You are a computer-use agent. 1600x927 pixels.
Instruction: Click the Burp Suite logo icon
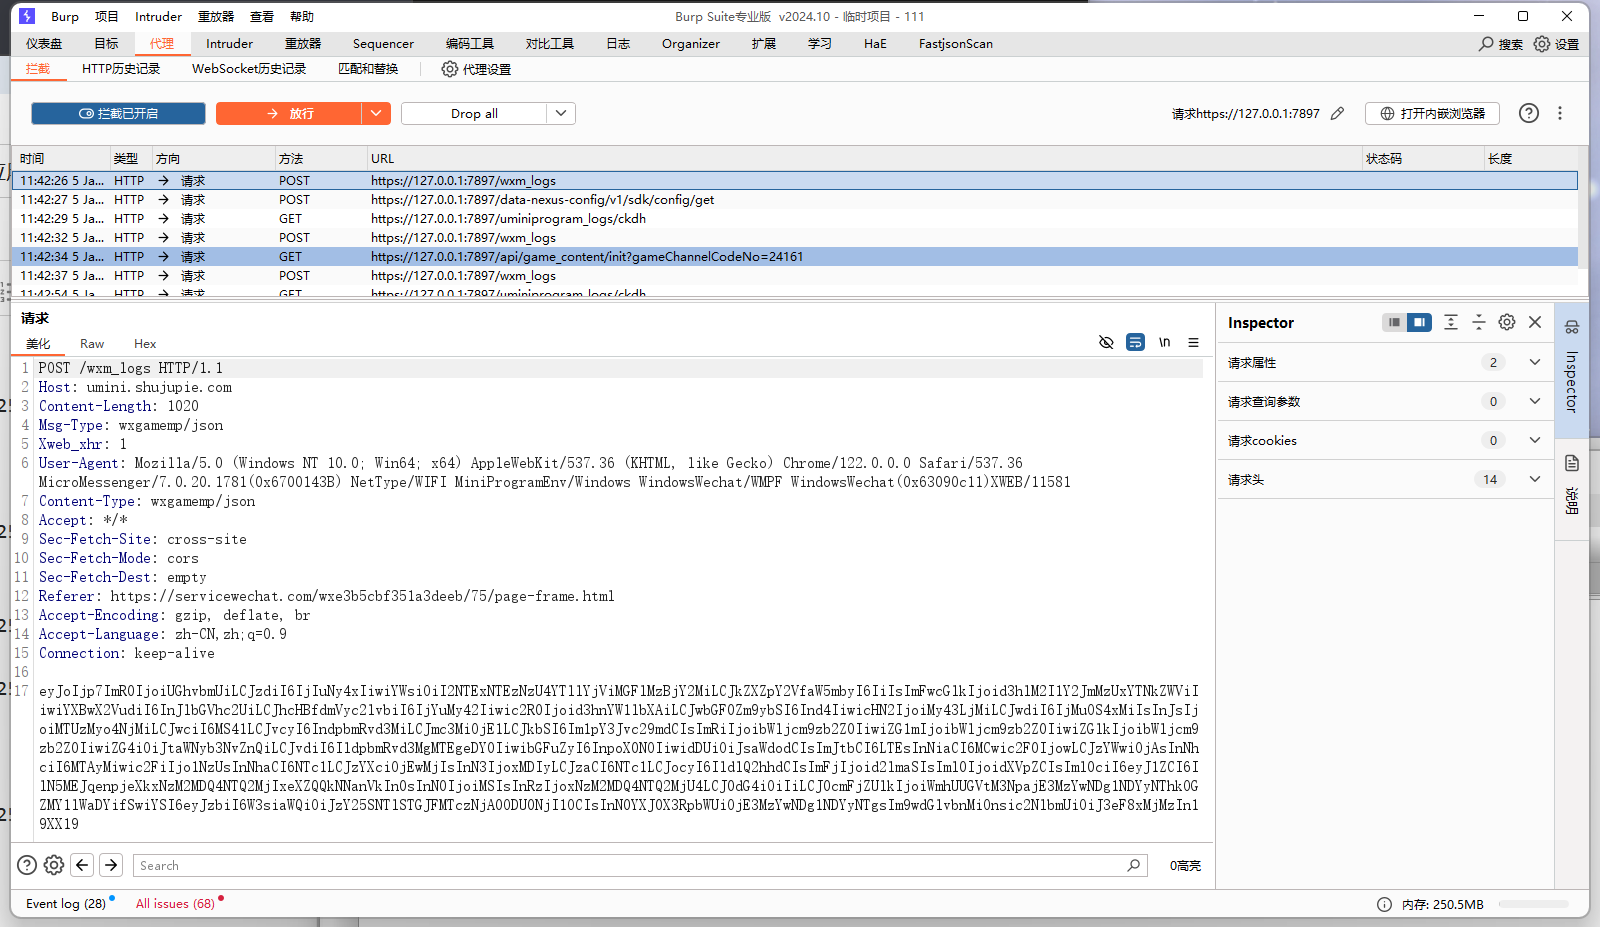27,16
